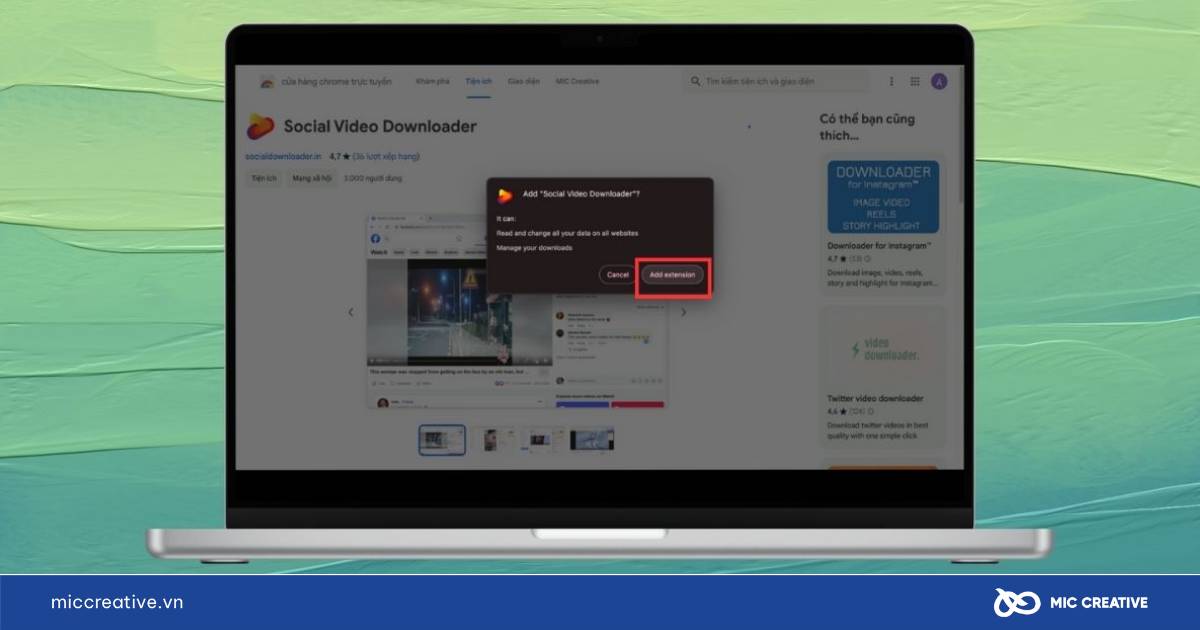Cancel the add extension dialog
The height and width of the screenshot is (630, 1200).
617,275
